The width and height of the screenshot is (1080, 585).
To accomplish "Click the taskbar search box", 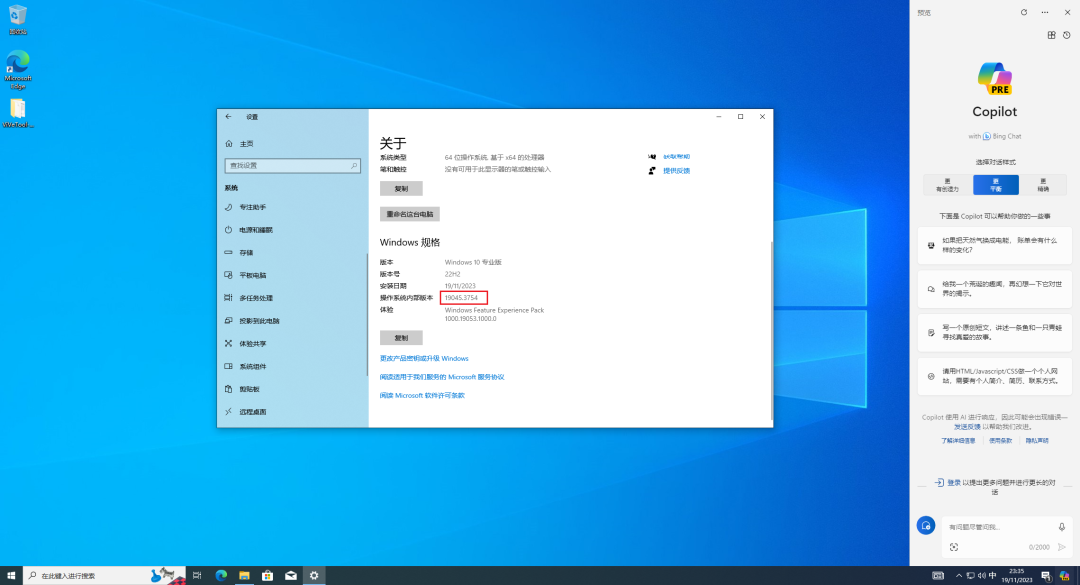I will tap(104, 575).
